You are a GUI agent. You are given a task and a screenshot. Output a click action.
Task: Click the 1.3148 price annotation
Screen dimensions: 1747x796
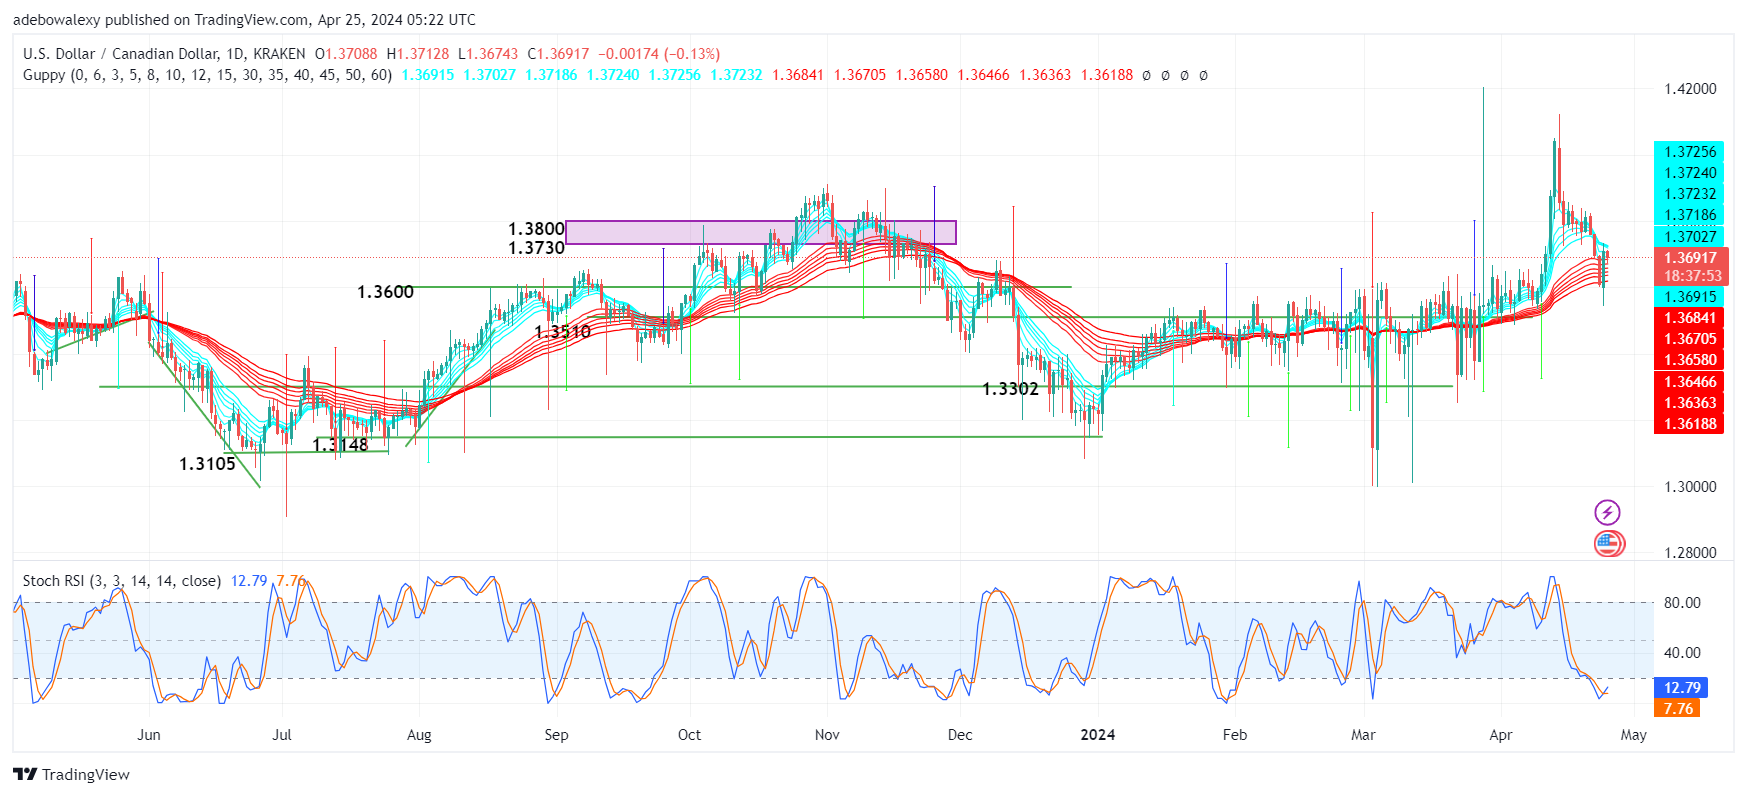click(340, 445)
